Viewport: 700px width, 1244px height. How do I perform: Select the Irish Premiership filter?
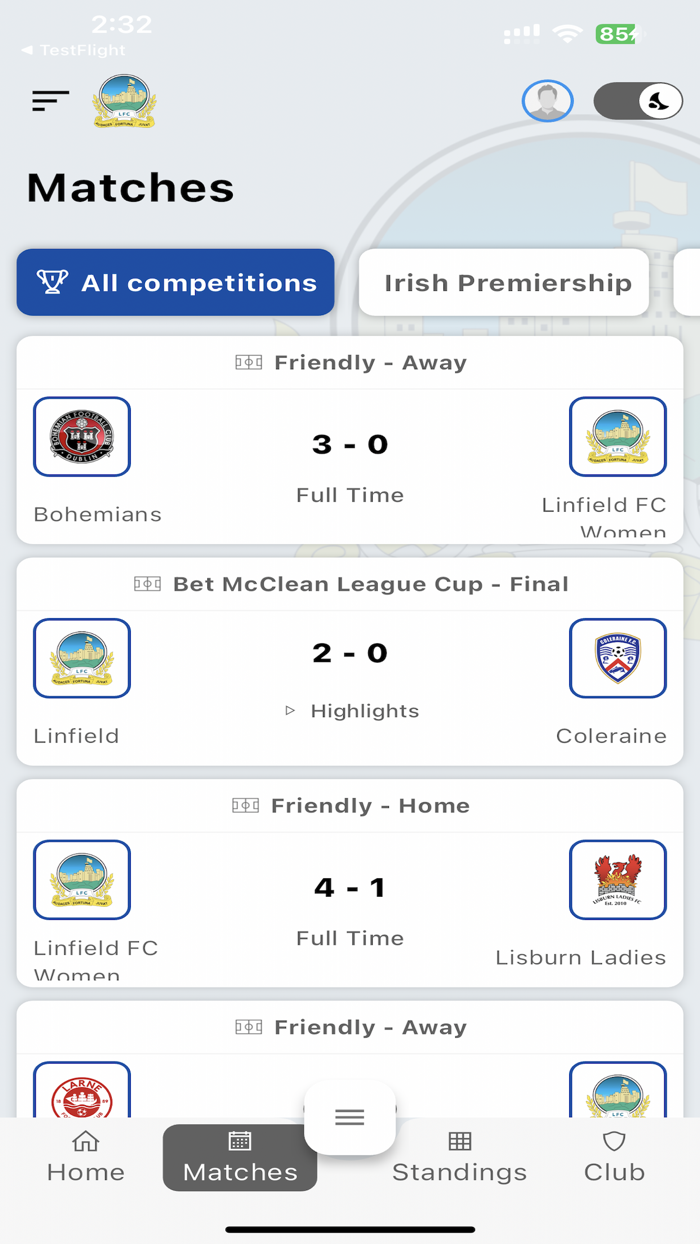click(503, 282)
